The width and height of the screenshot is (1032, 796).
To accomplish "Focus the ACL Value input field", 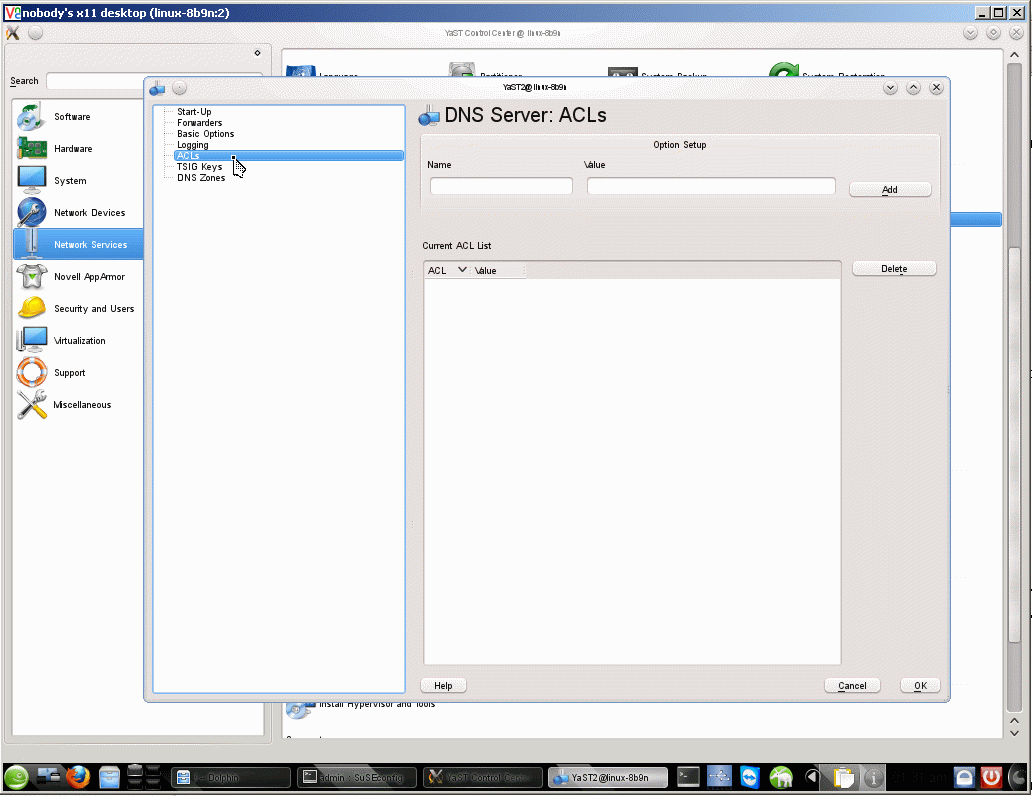I will [711, 186].
